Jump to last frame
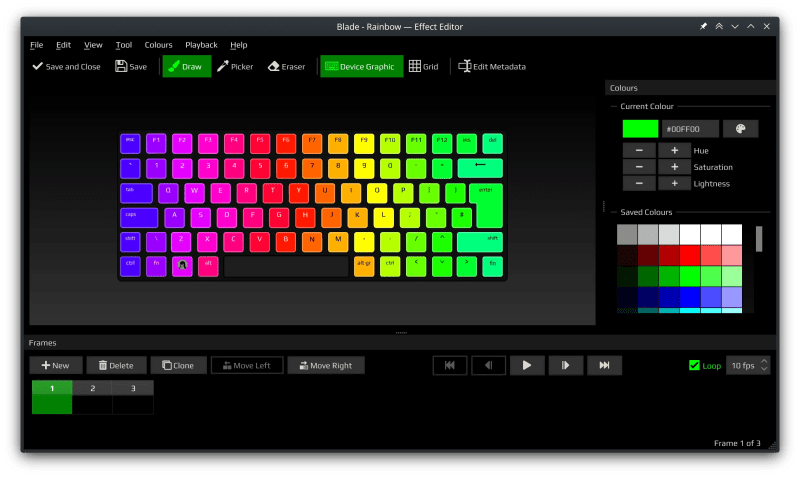800x477 pixels. point(604,365)
